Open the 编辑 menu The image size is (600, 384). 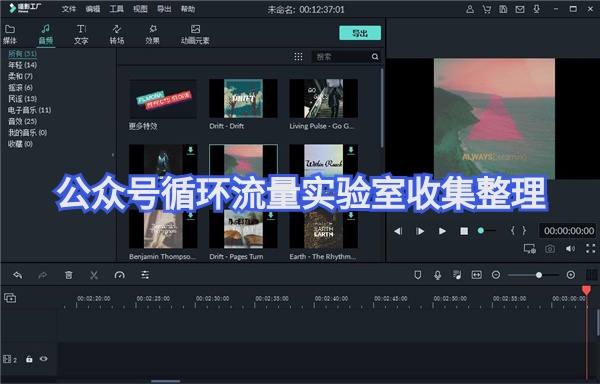pyautogui.click(x=93, y=9)
